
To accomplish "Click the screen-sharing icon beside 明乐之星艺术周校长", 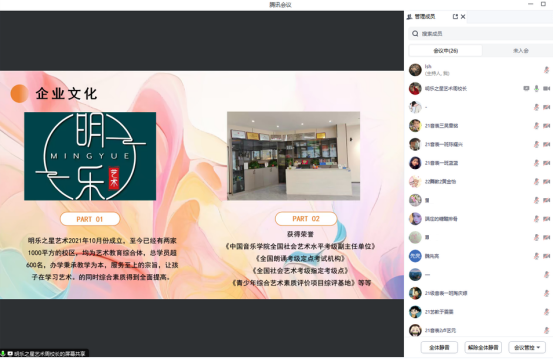I will coord(526,88).
